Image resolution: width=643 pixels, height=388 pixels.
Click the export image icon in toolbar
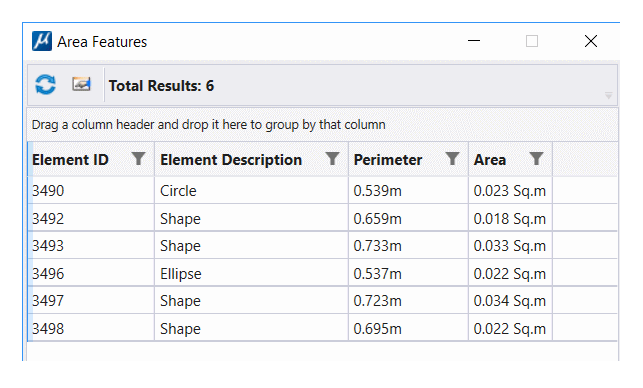81,84
